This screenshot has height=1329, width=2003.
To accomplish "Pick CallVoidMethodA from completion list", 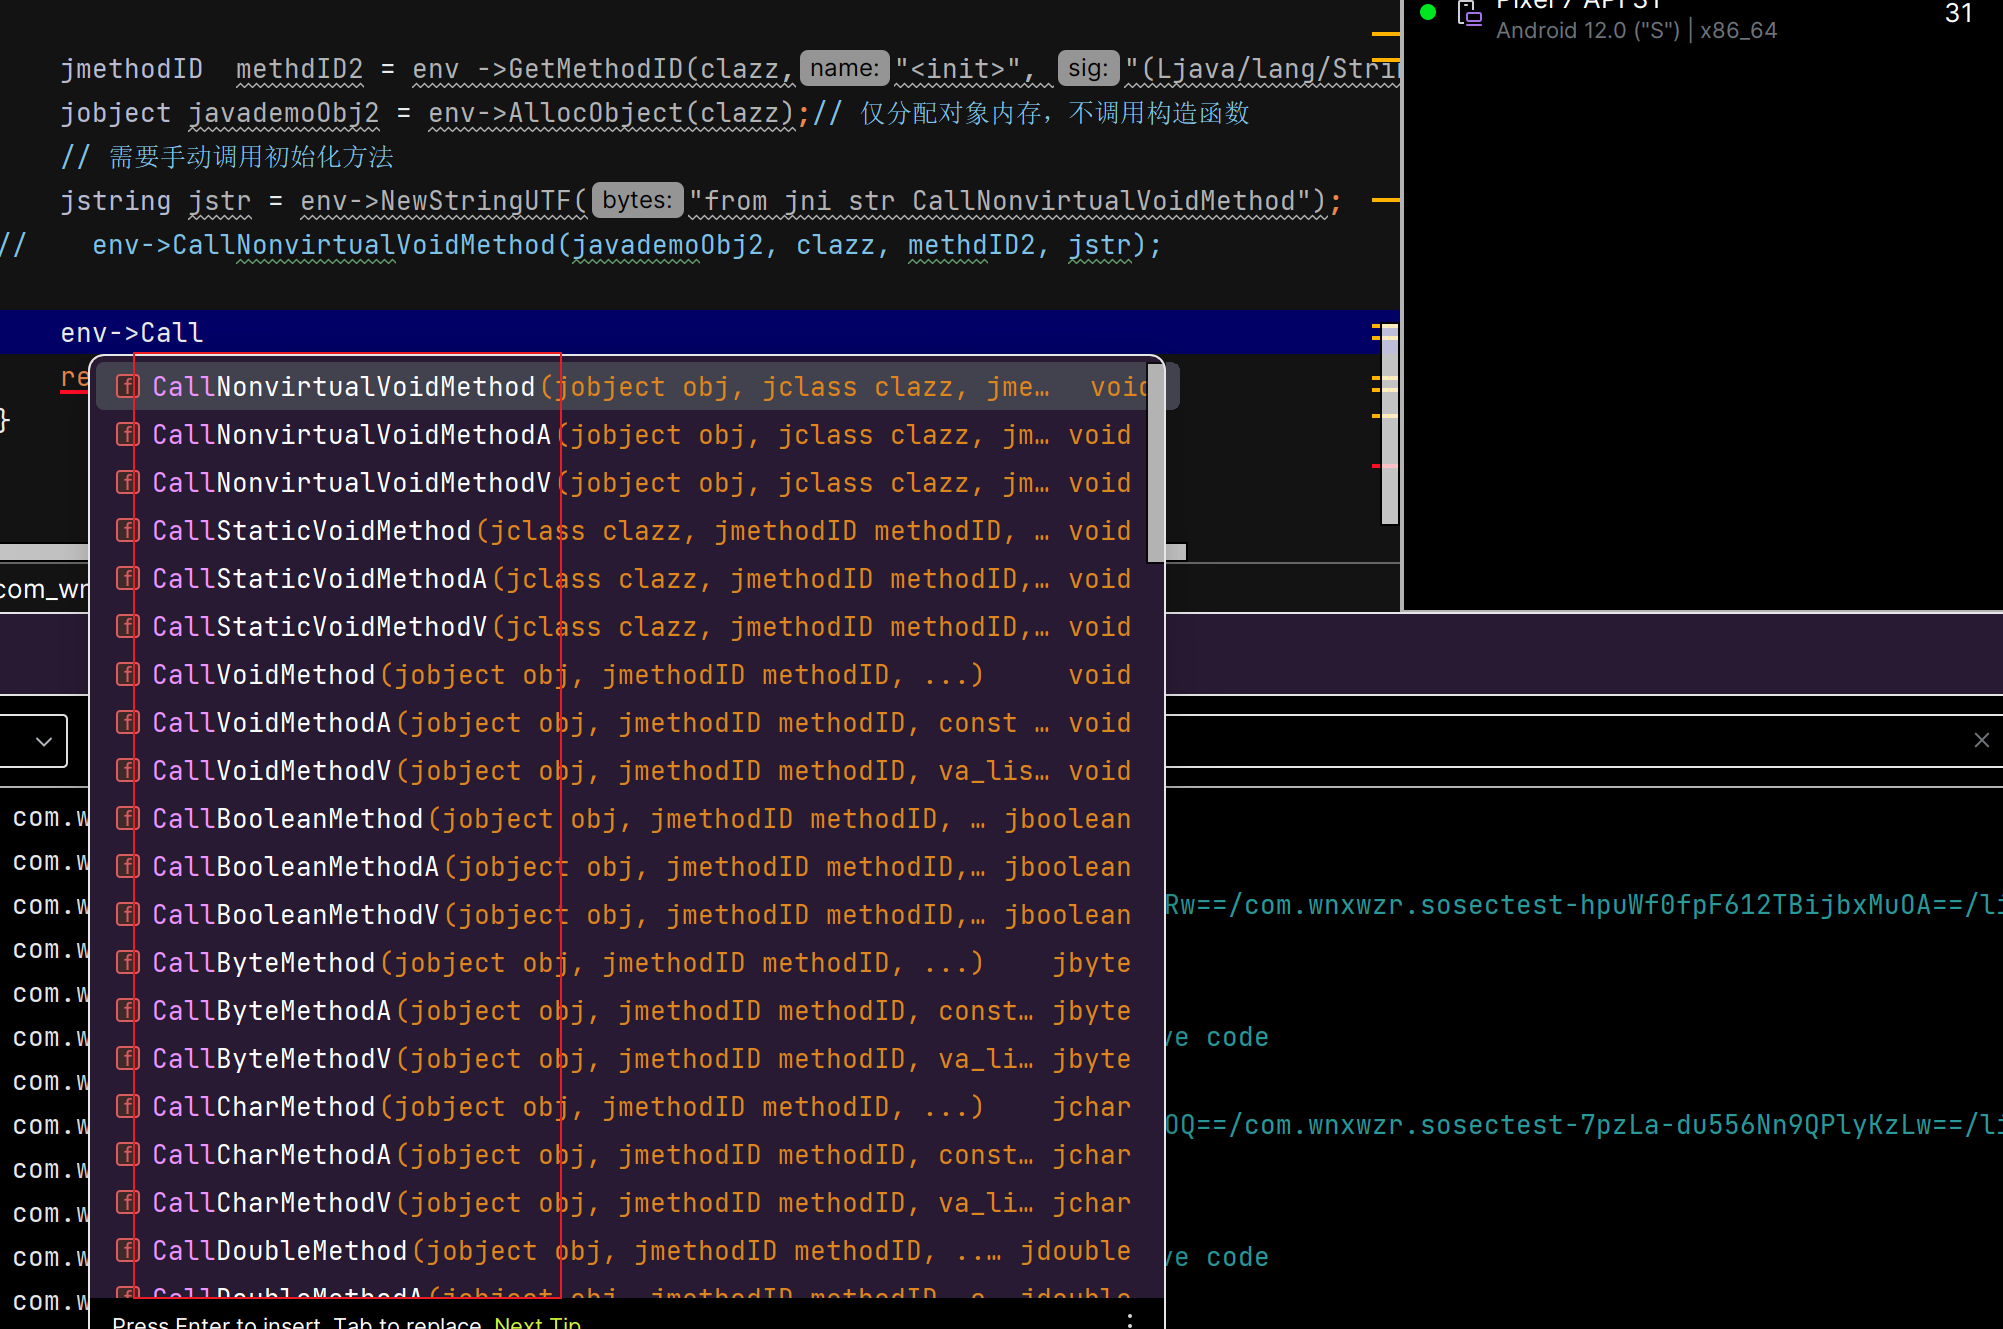I will [627, 723].
